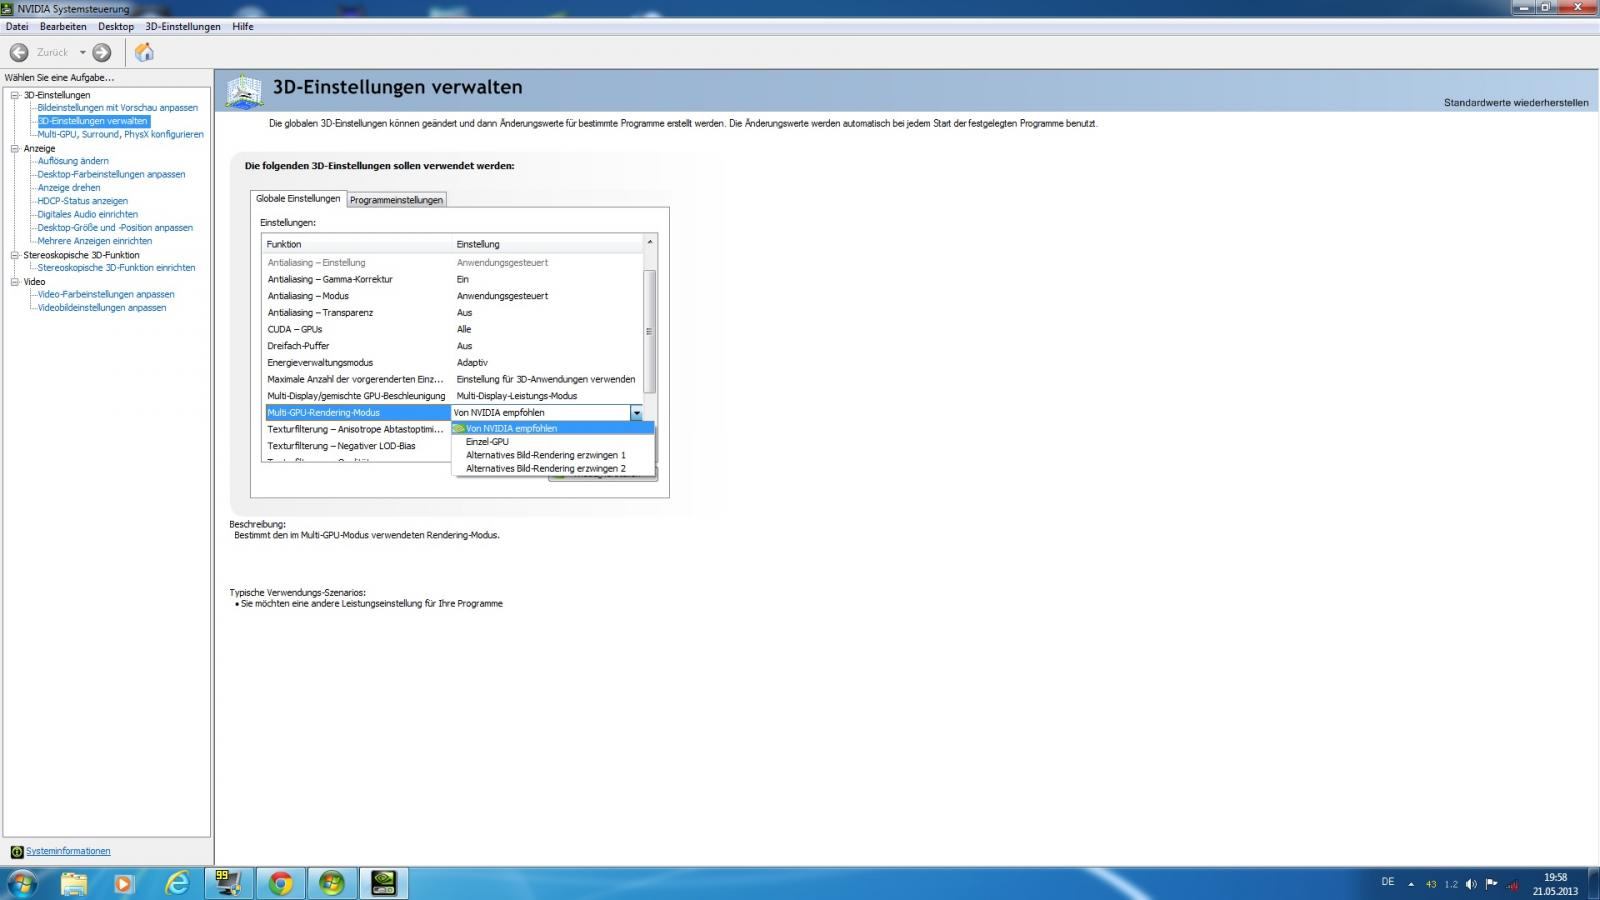1600x900 pixels.
Task: Collapse the Anzeige tree node
Action: (x=15, y=148)
